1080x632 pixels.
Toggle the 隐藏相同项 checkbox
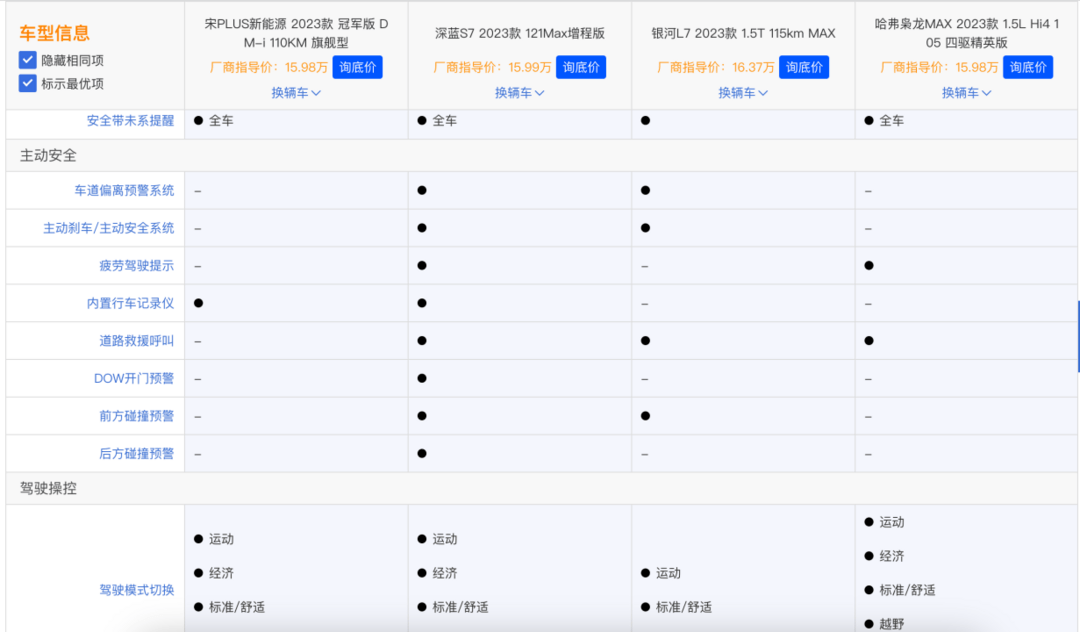[28, 60]
